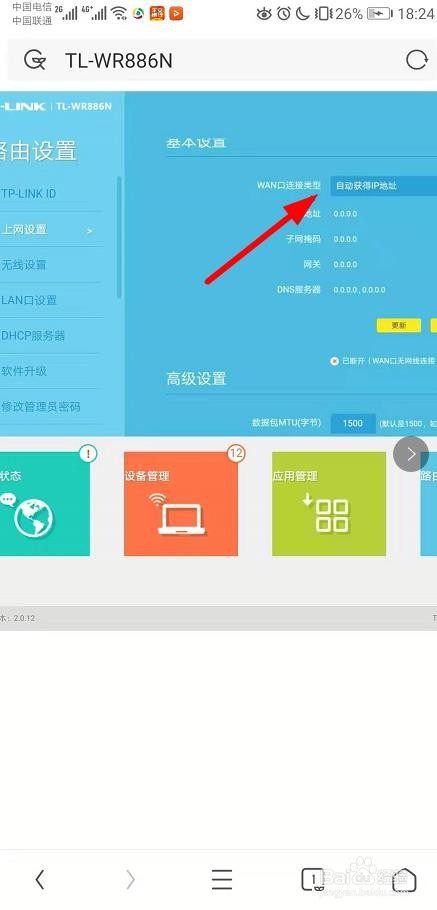Tap the alert badge on 状态 tile
The image size is (437, 910).
click(x=88, y=454)
